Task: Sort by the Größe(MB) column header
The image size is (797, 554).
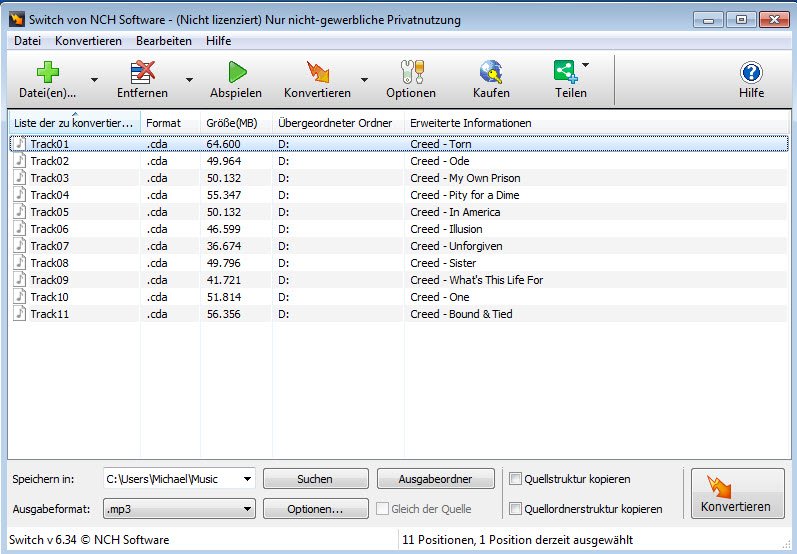Action: coord(229,123)
